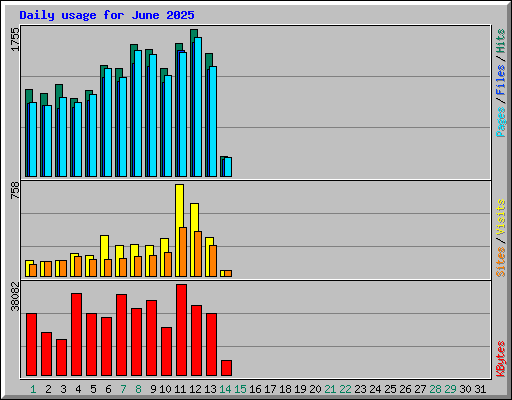This screenshot has width=512, height=400.
Task: Click day 15 on the x-axis
Action: coord(240,389)
